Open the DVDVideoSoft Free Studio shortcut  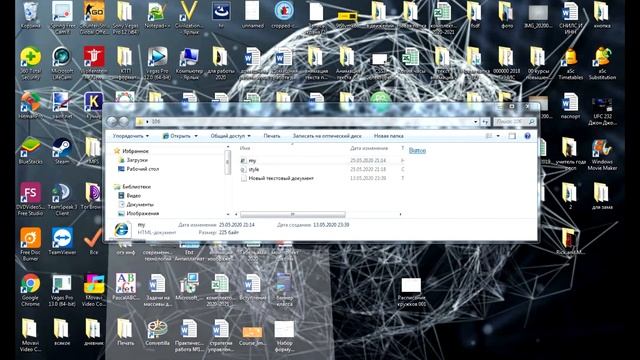click(31, 199)
